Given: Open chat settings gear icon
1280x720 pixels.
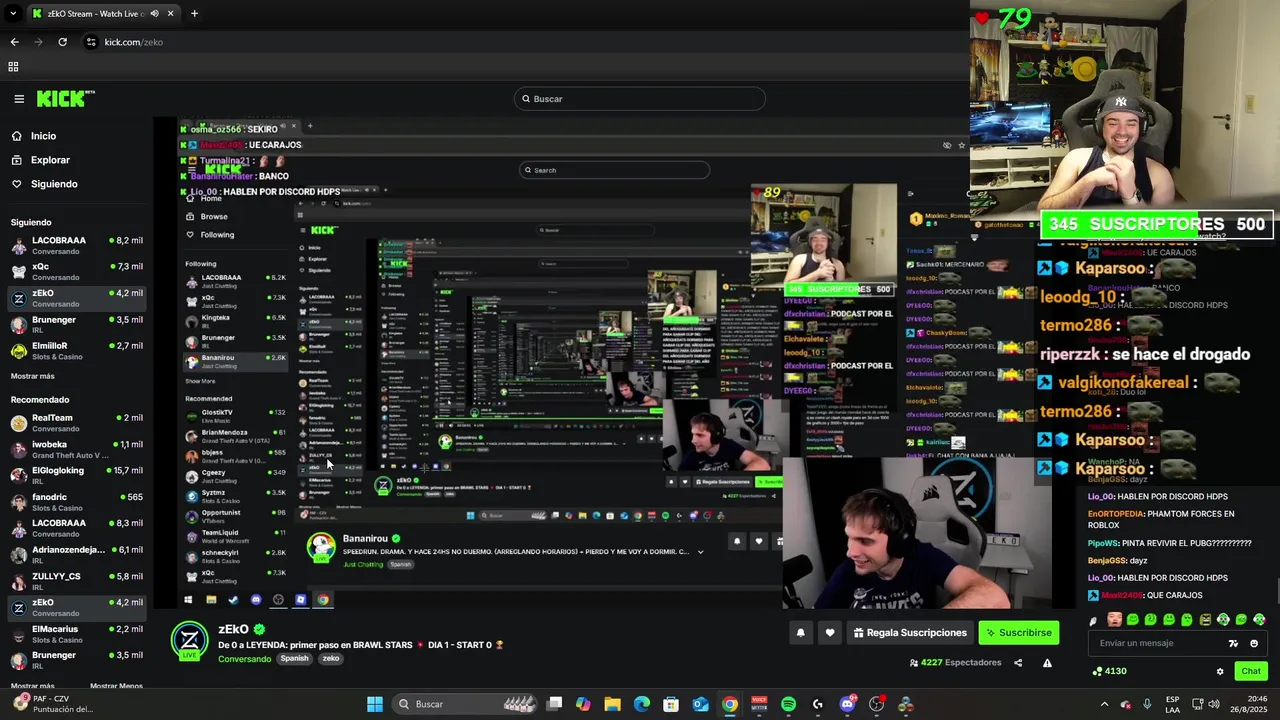Looking at the screenshot, I should 1220,671.
